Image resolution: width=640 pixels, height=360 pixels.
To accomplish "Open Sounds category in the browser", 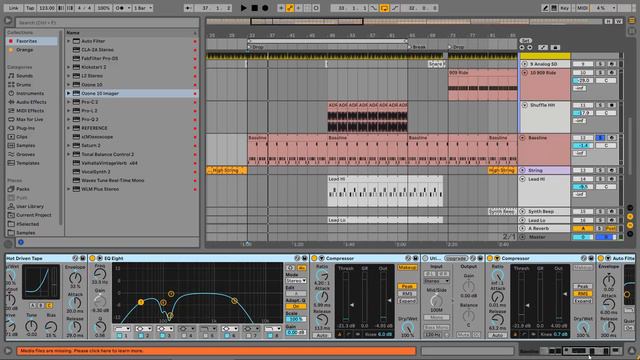I will point(24,76).
